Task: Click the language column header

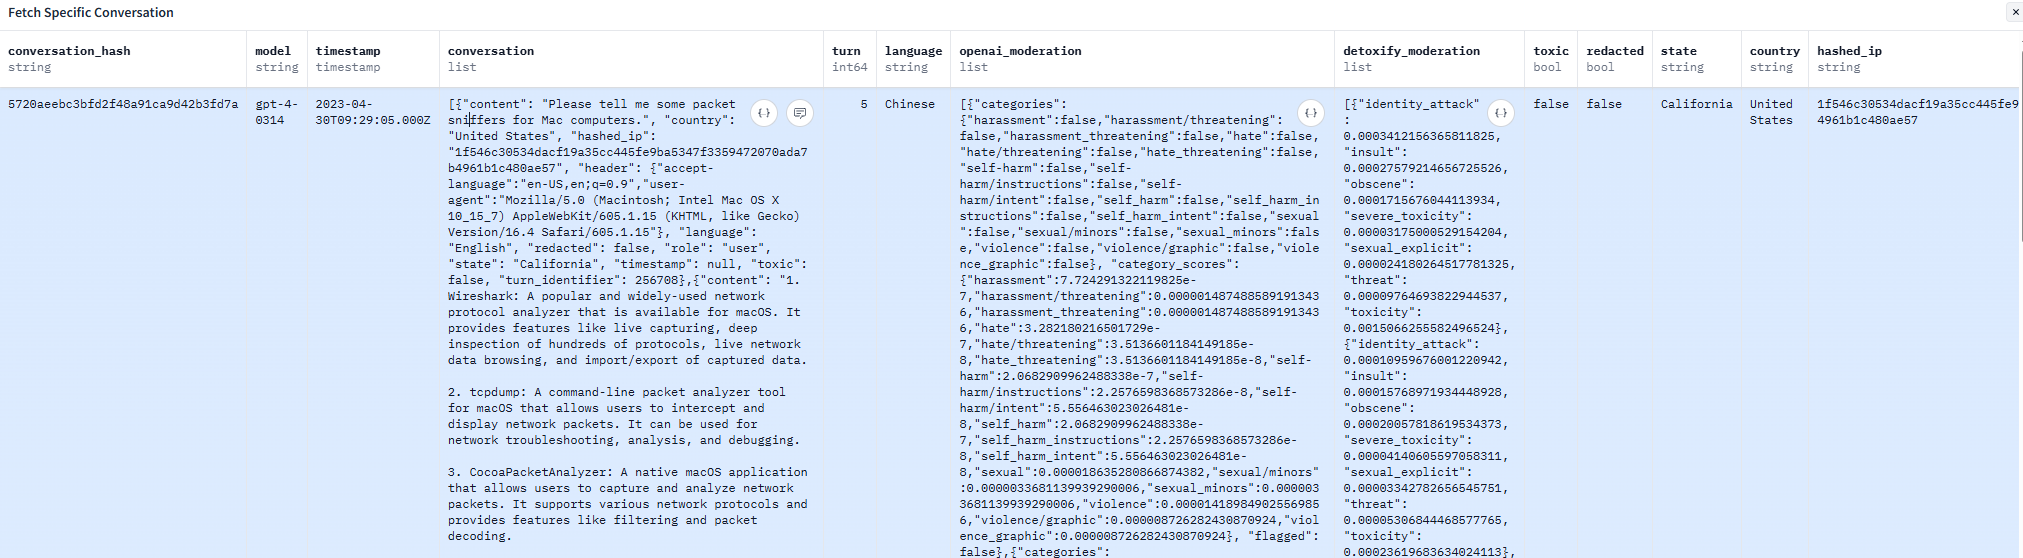Action: click(913, 59)
